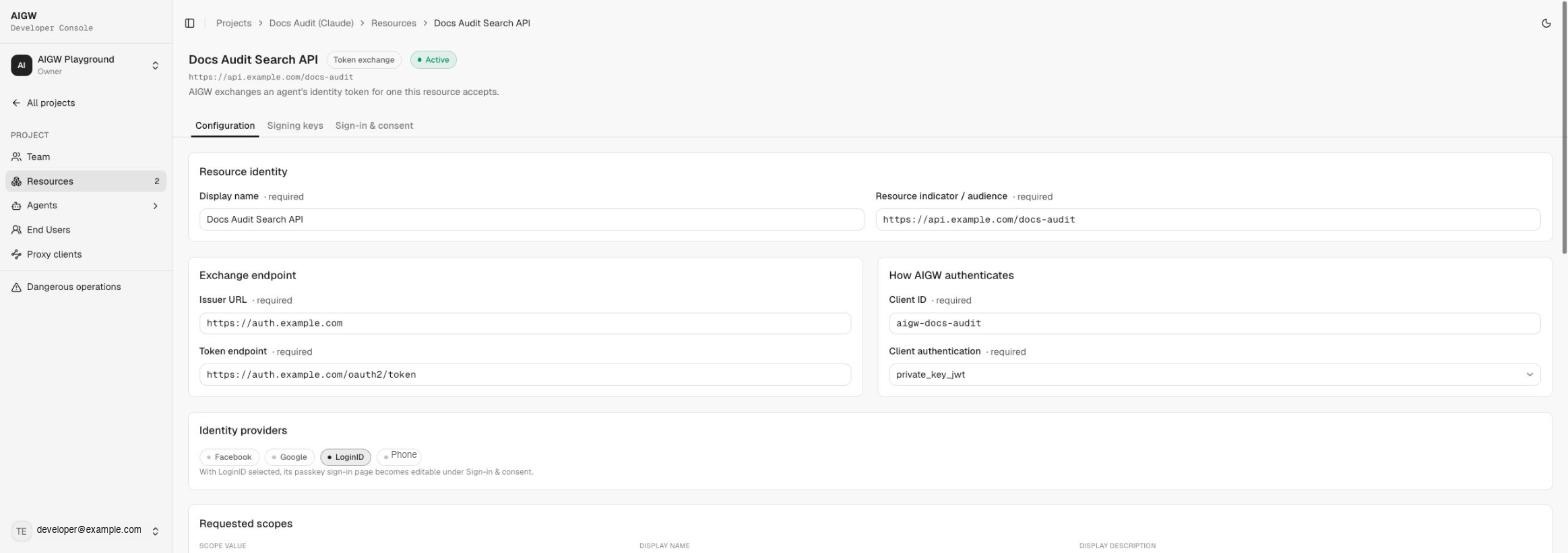1568x553 pixels.
Task: Collapse the sidebar with the panel icon
Action: [189, 23]
